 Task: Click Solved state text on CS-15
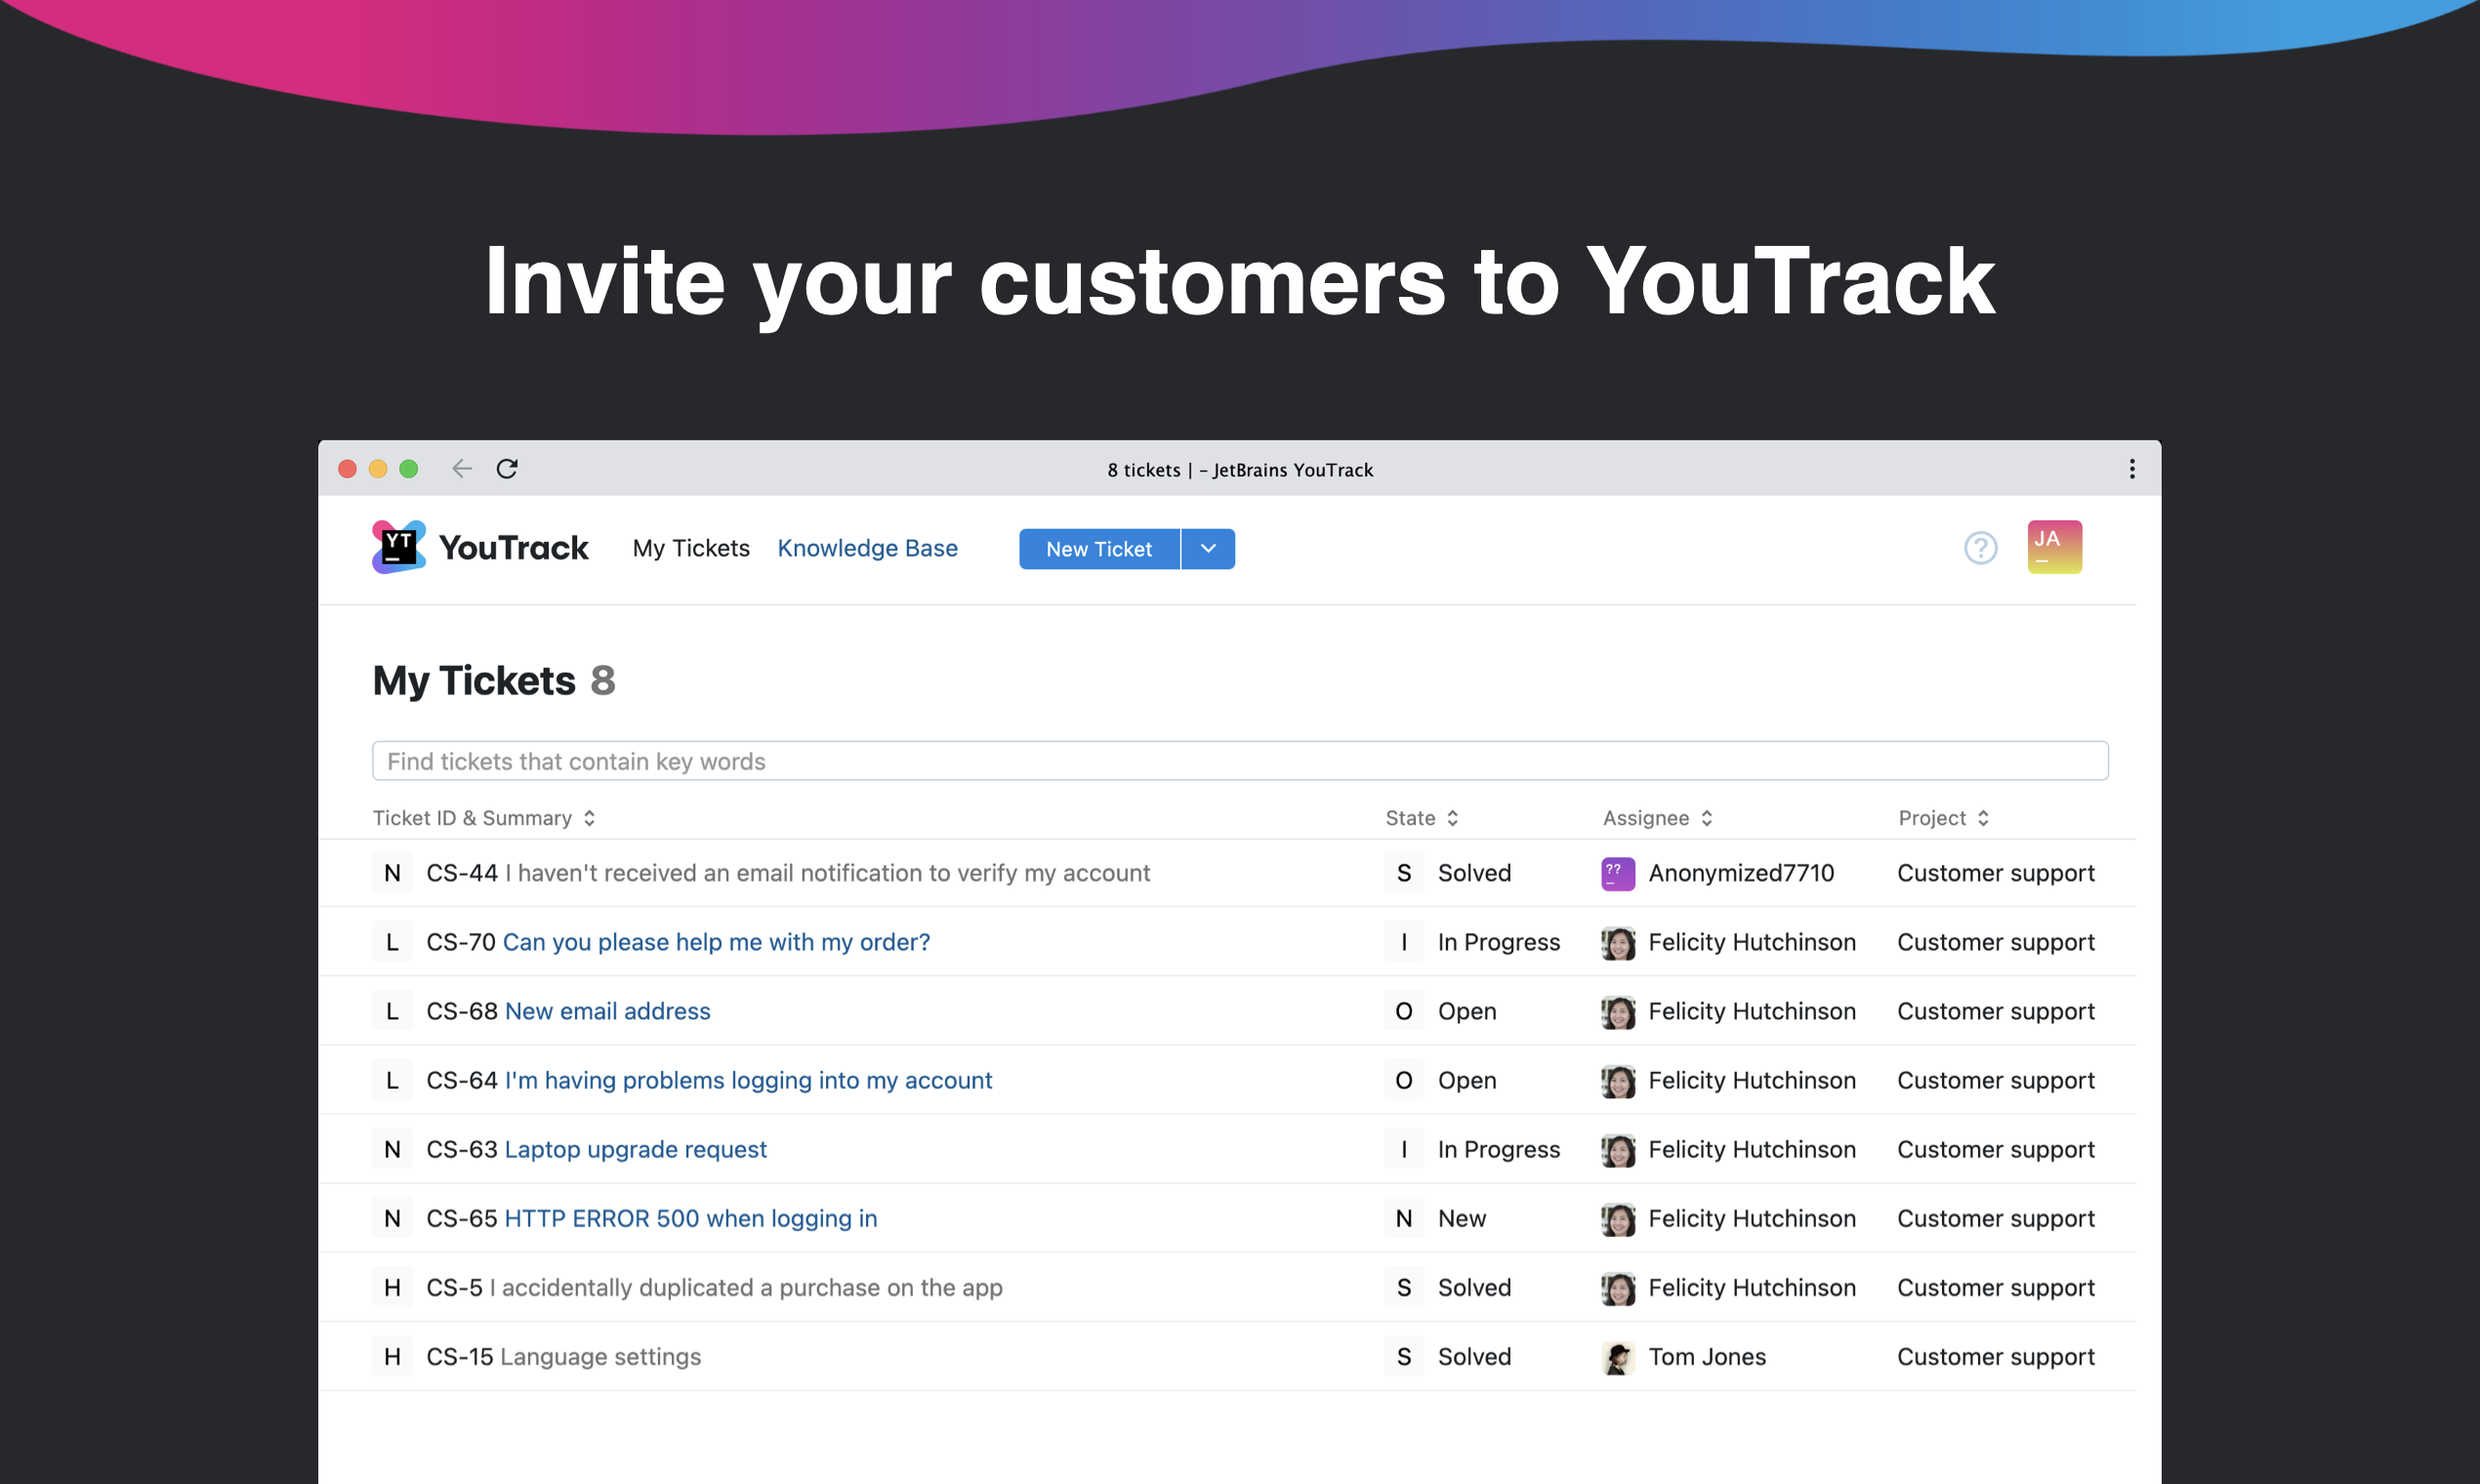coord(1474,1356)
